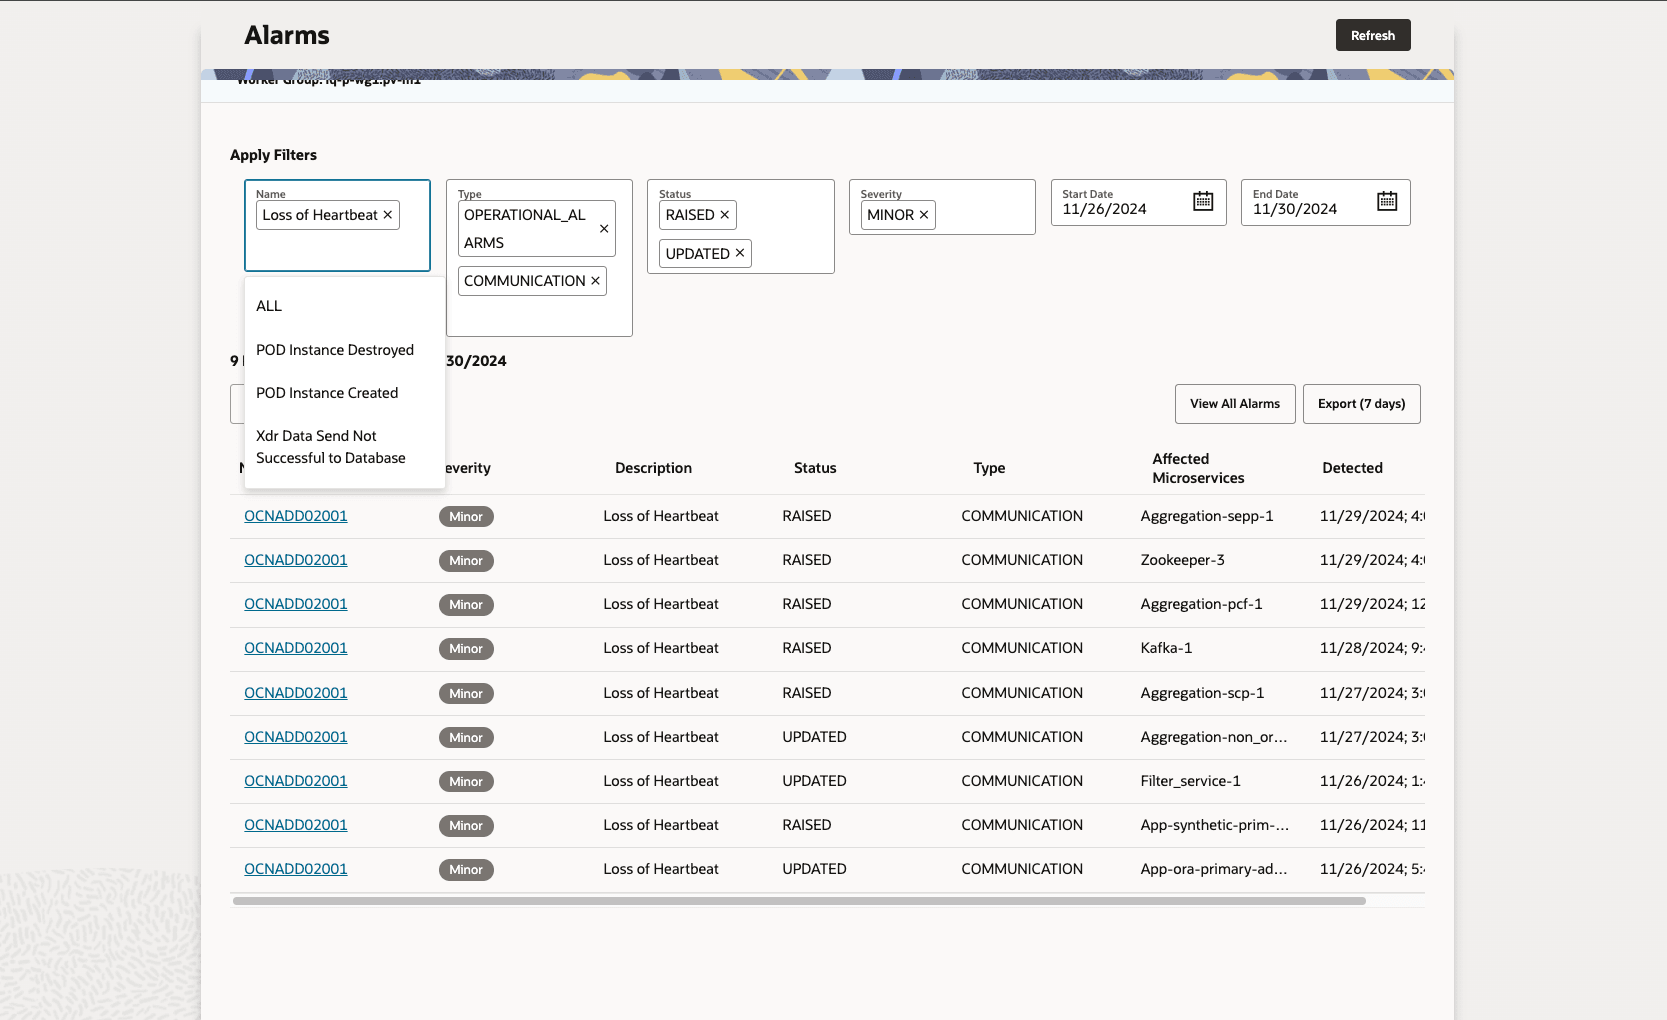Select ALL in the name dropdown
The image size is (1667, 1020).
[344, 306]
